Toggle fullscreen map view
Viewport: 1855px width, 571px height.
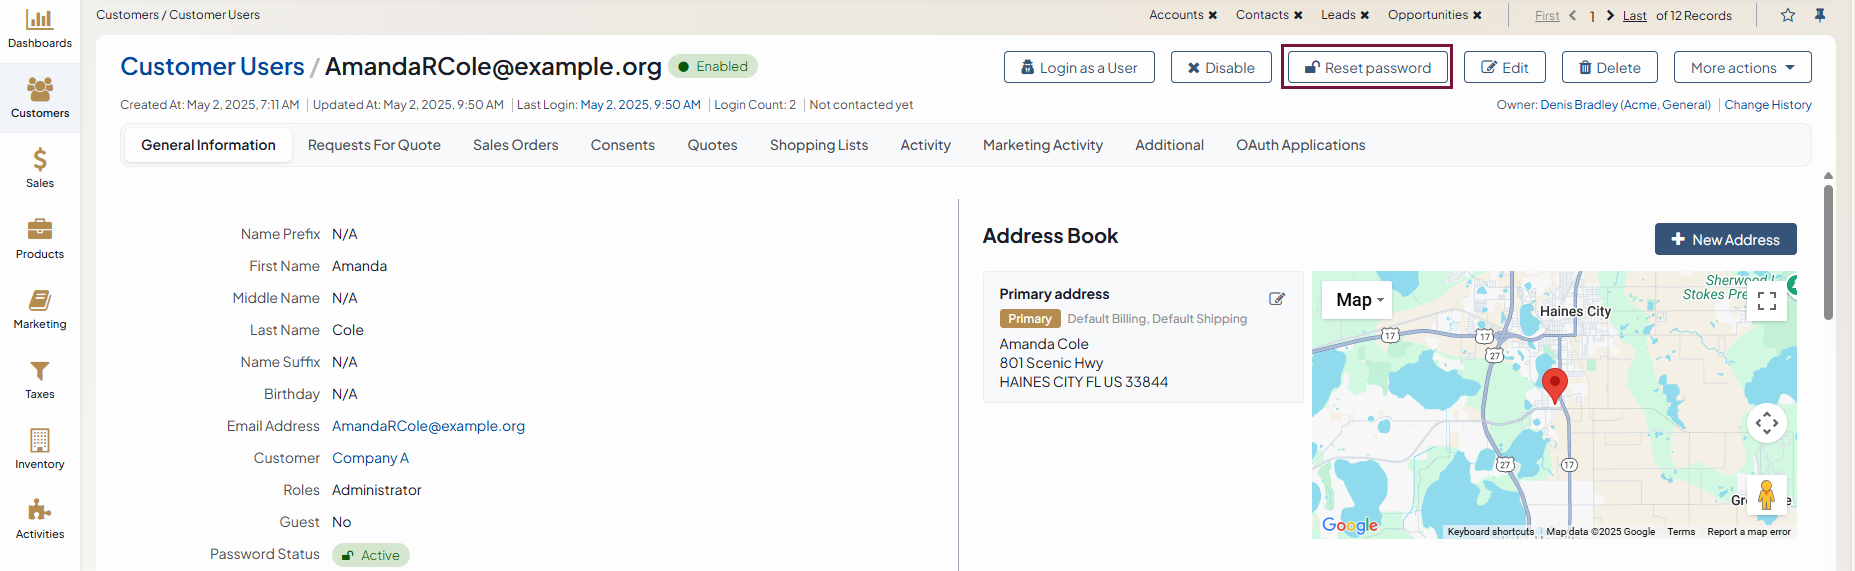click(x=1766, y=301)
